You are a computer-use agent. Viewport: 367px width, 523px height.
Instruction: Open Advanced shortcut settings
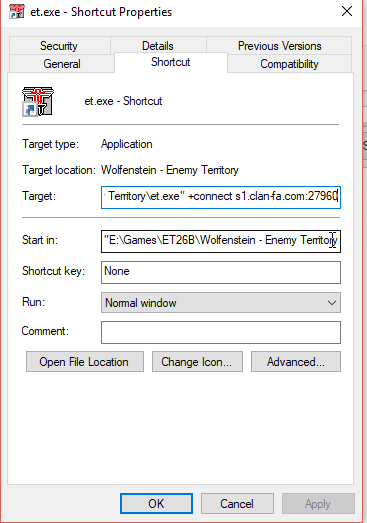(x=296, y=362)
